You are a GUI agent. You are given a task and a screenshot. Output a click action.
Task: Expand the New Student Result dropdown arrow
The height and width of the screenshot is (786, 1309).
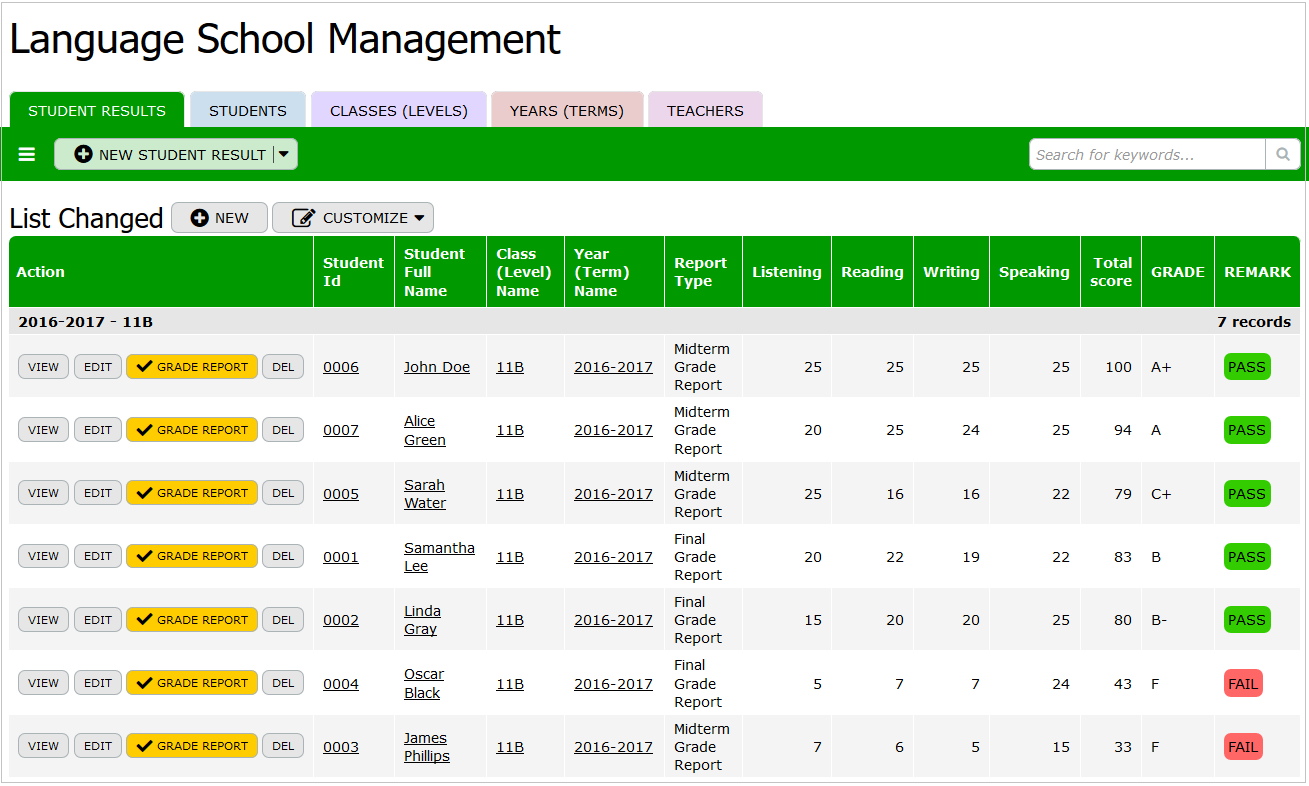pos(284,154)
